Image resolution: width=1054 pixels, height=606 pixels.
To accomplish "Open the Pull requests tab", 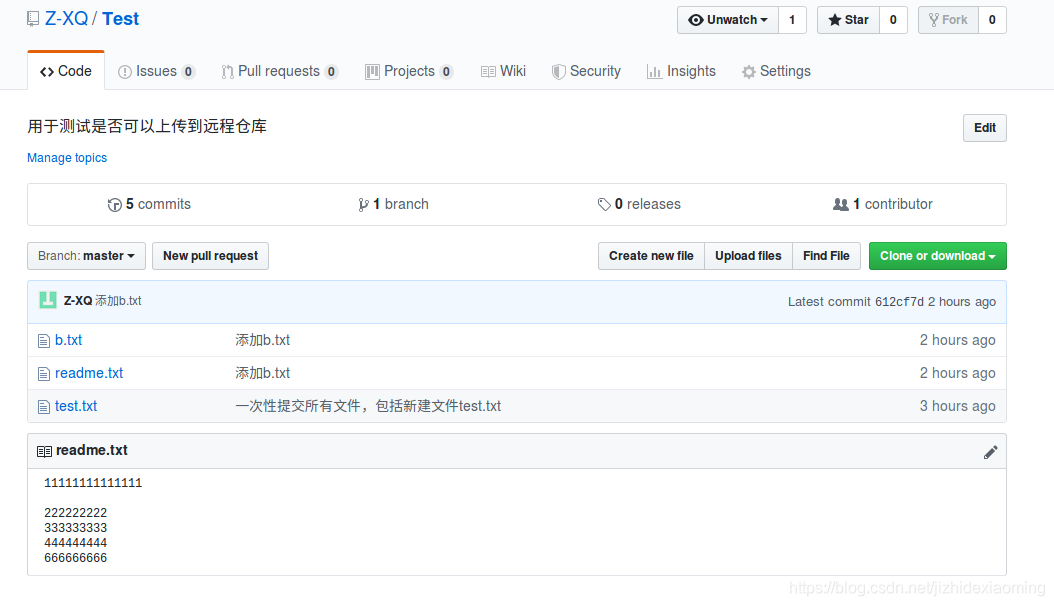I will tap(279, 71).
